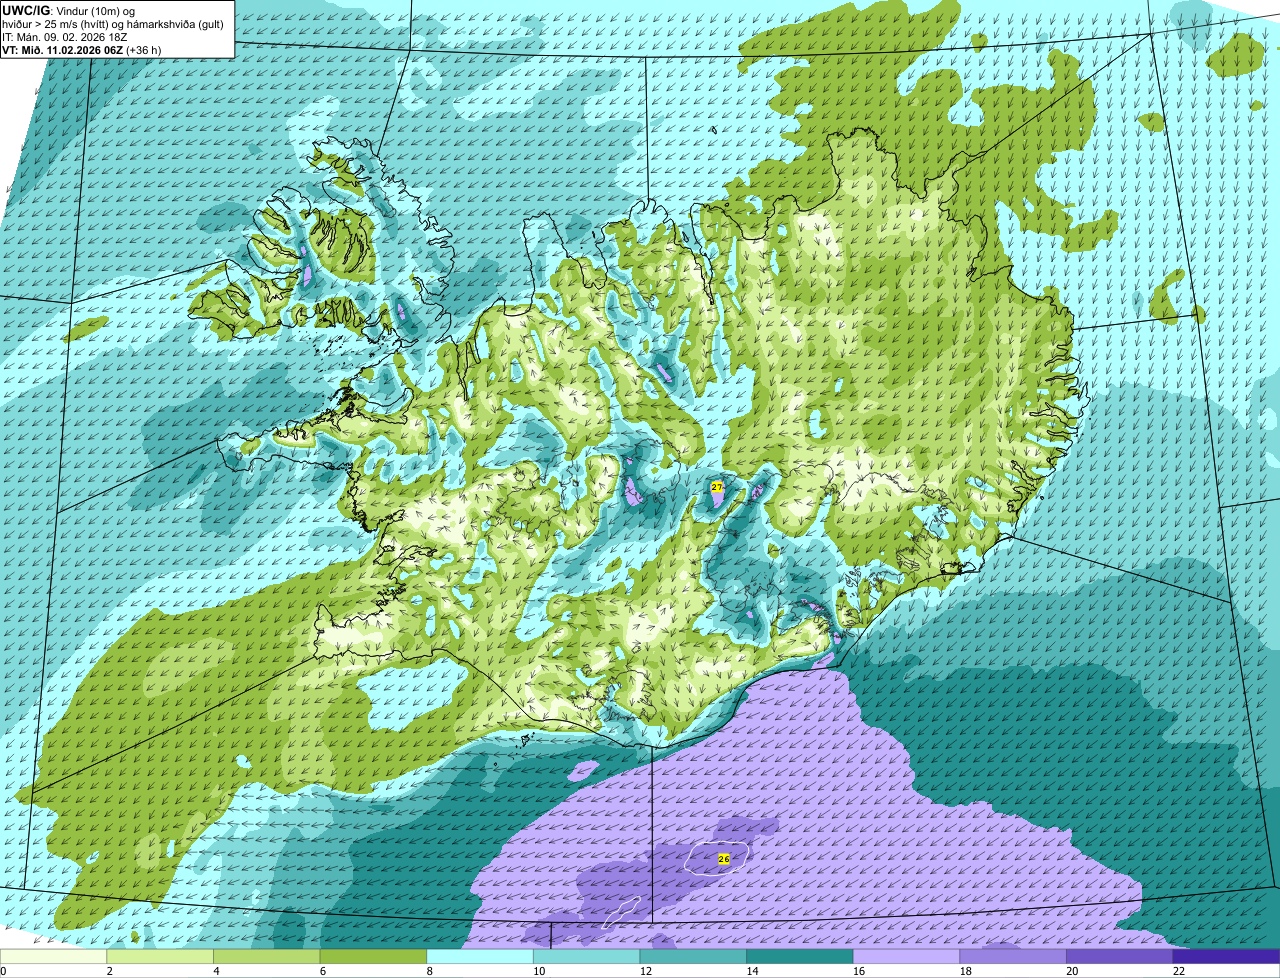Select the above-22 m/s deep purple legend swatch
The image size is (1280, 978).
(1227, 956)
